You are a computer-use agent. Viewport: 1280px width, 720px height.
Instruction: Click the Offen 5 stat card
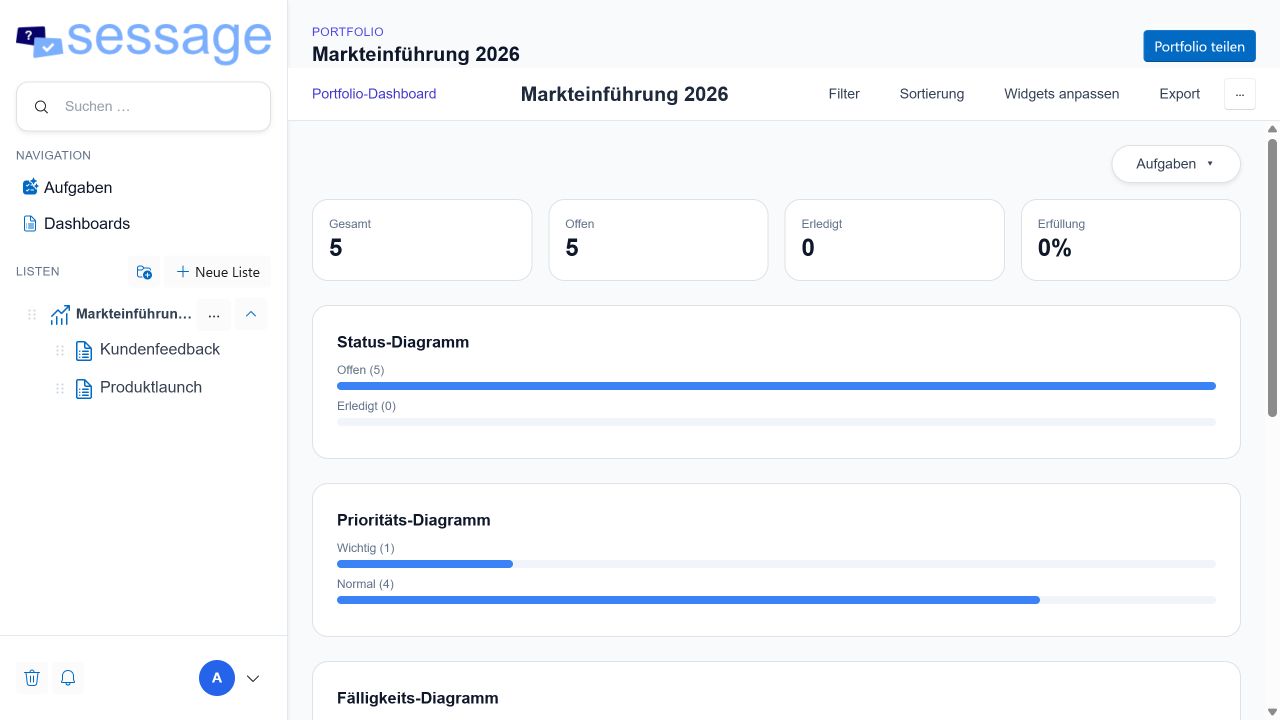658,240
